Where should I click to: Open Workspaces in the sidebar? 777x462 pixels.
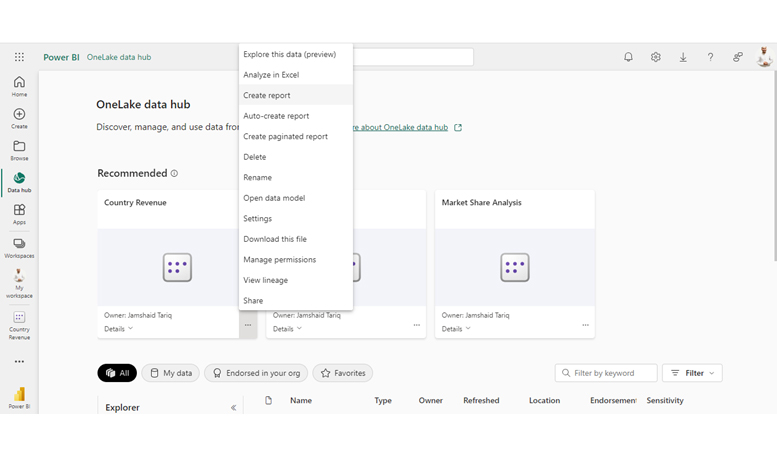(x=19, y=248)
